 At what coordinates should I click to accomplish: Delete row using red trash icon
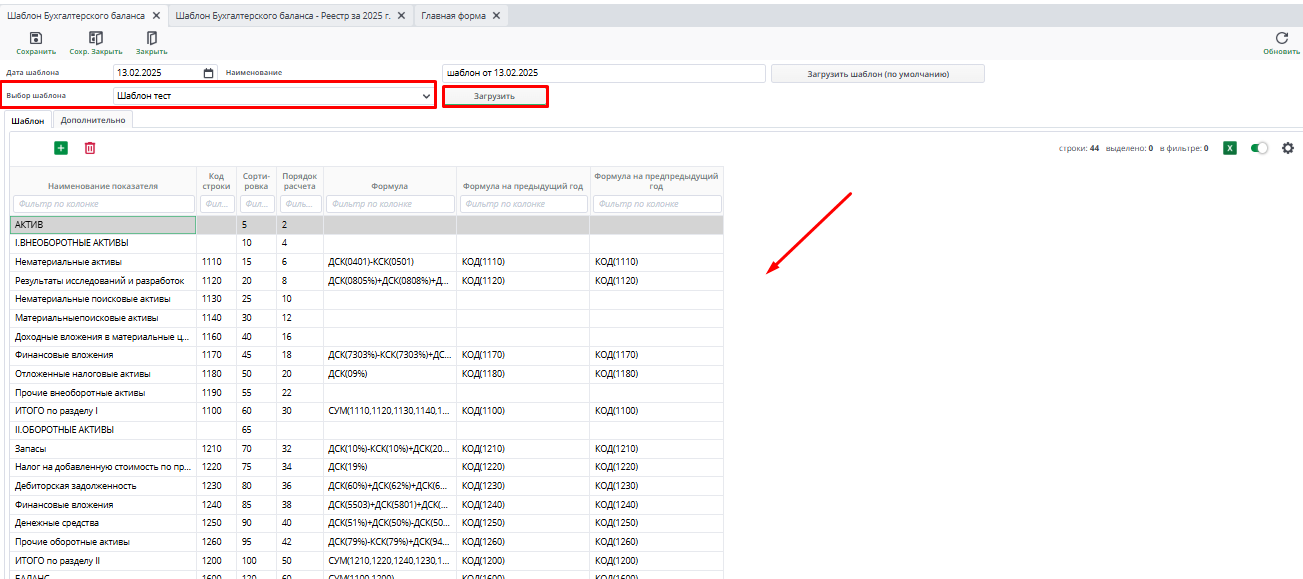(90, 148)
